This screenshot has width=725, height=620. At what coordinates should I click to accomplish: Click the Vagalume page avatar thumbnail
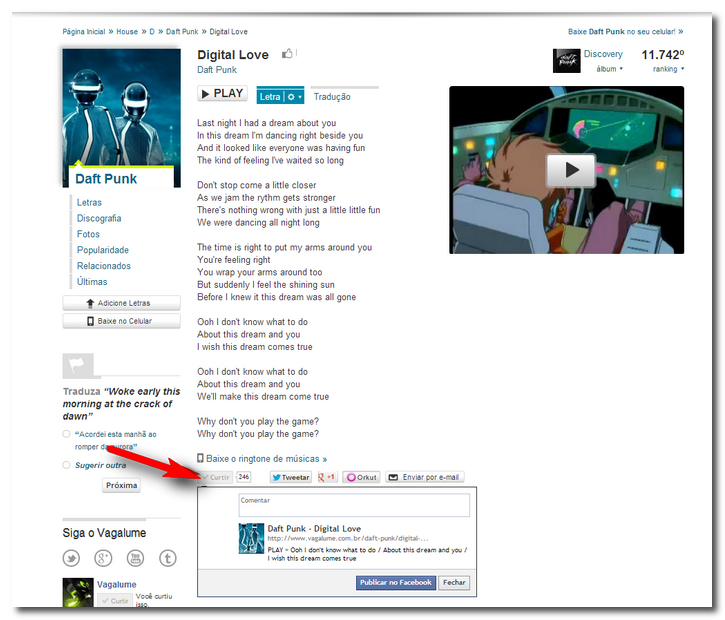coord(78,593)
